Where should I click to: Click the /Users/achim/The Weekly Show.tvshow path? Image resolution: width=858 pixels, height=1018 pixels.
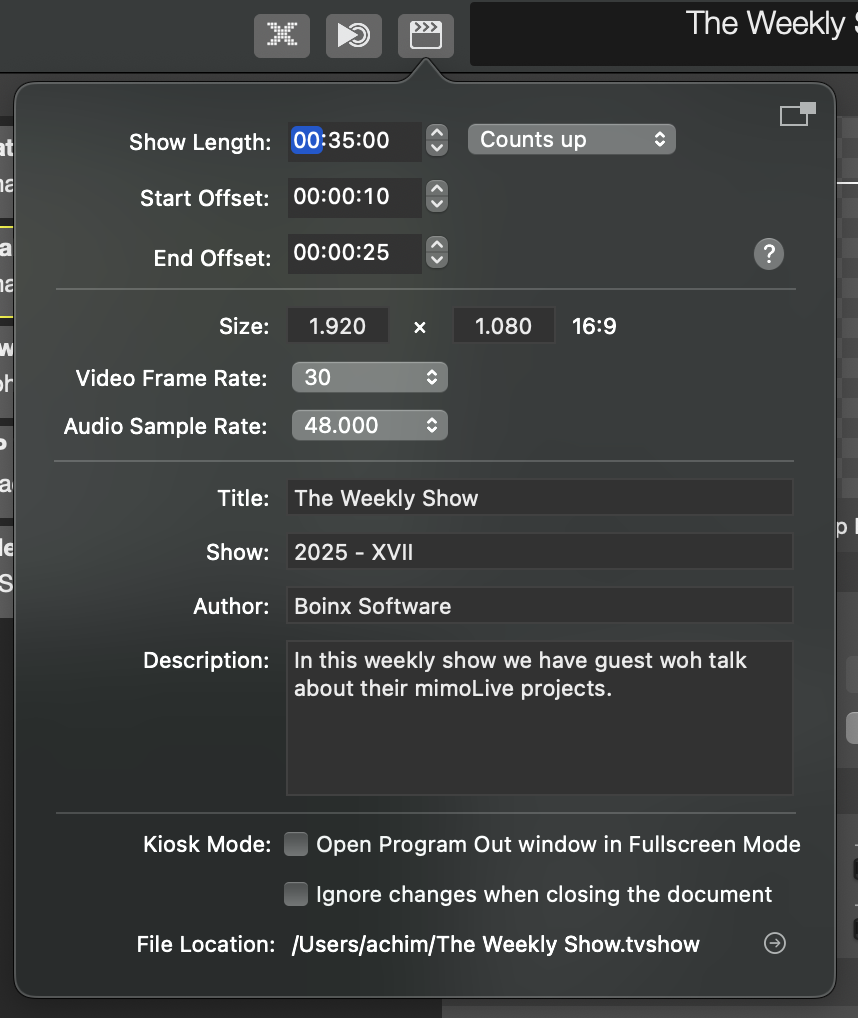click(x=496, y=944)
